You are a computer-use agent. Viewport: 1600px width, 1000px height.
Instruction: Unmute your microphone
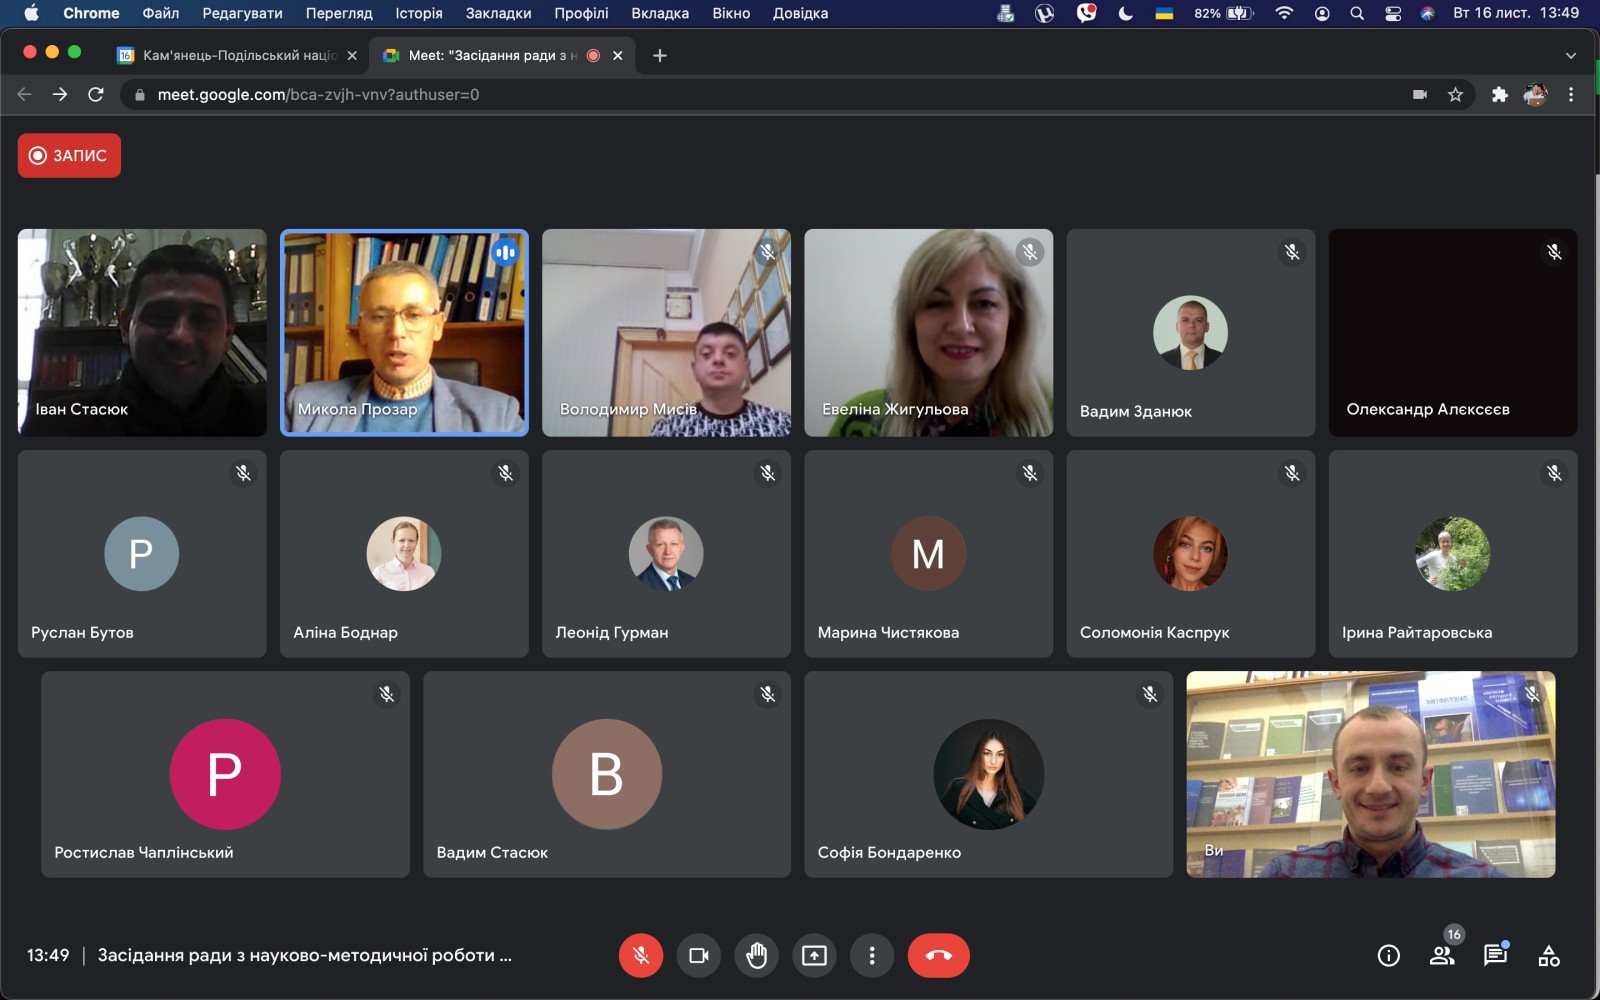641,956
